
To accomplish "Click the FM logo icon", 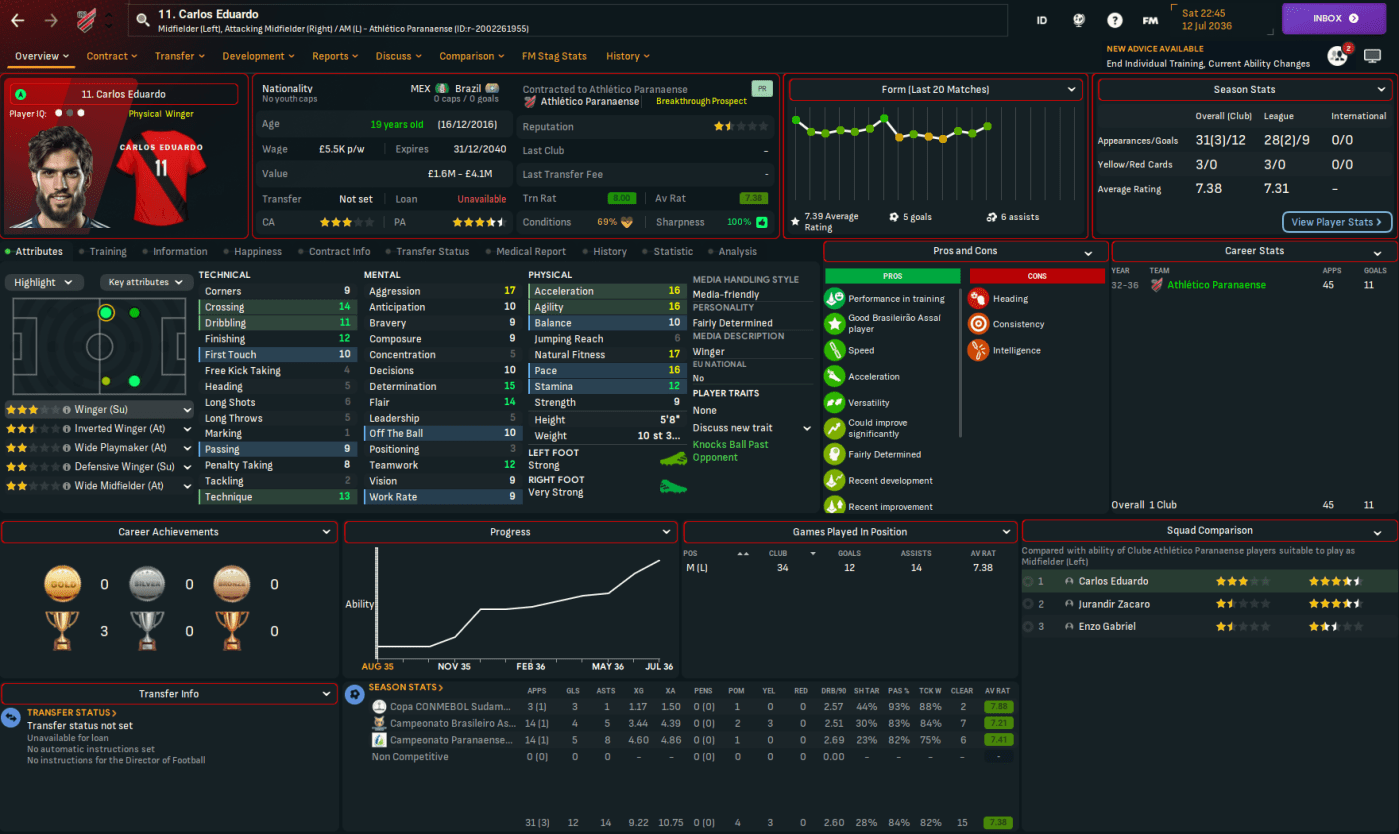I will tap(1150, 20).
